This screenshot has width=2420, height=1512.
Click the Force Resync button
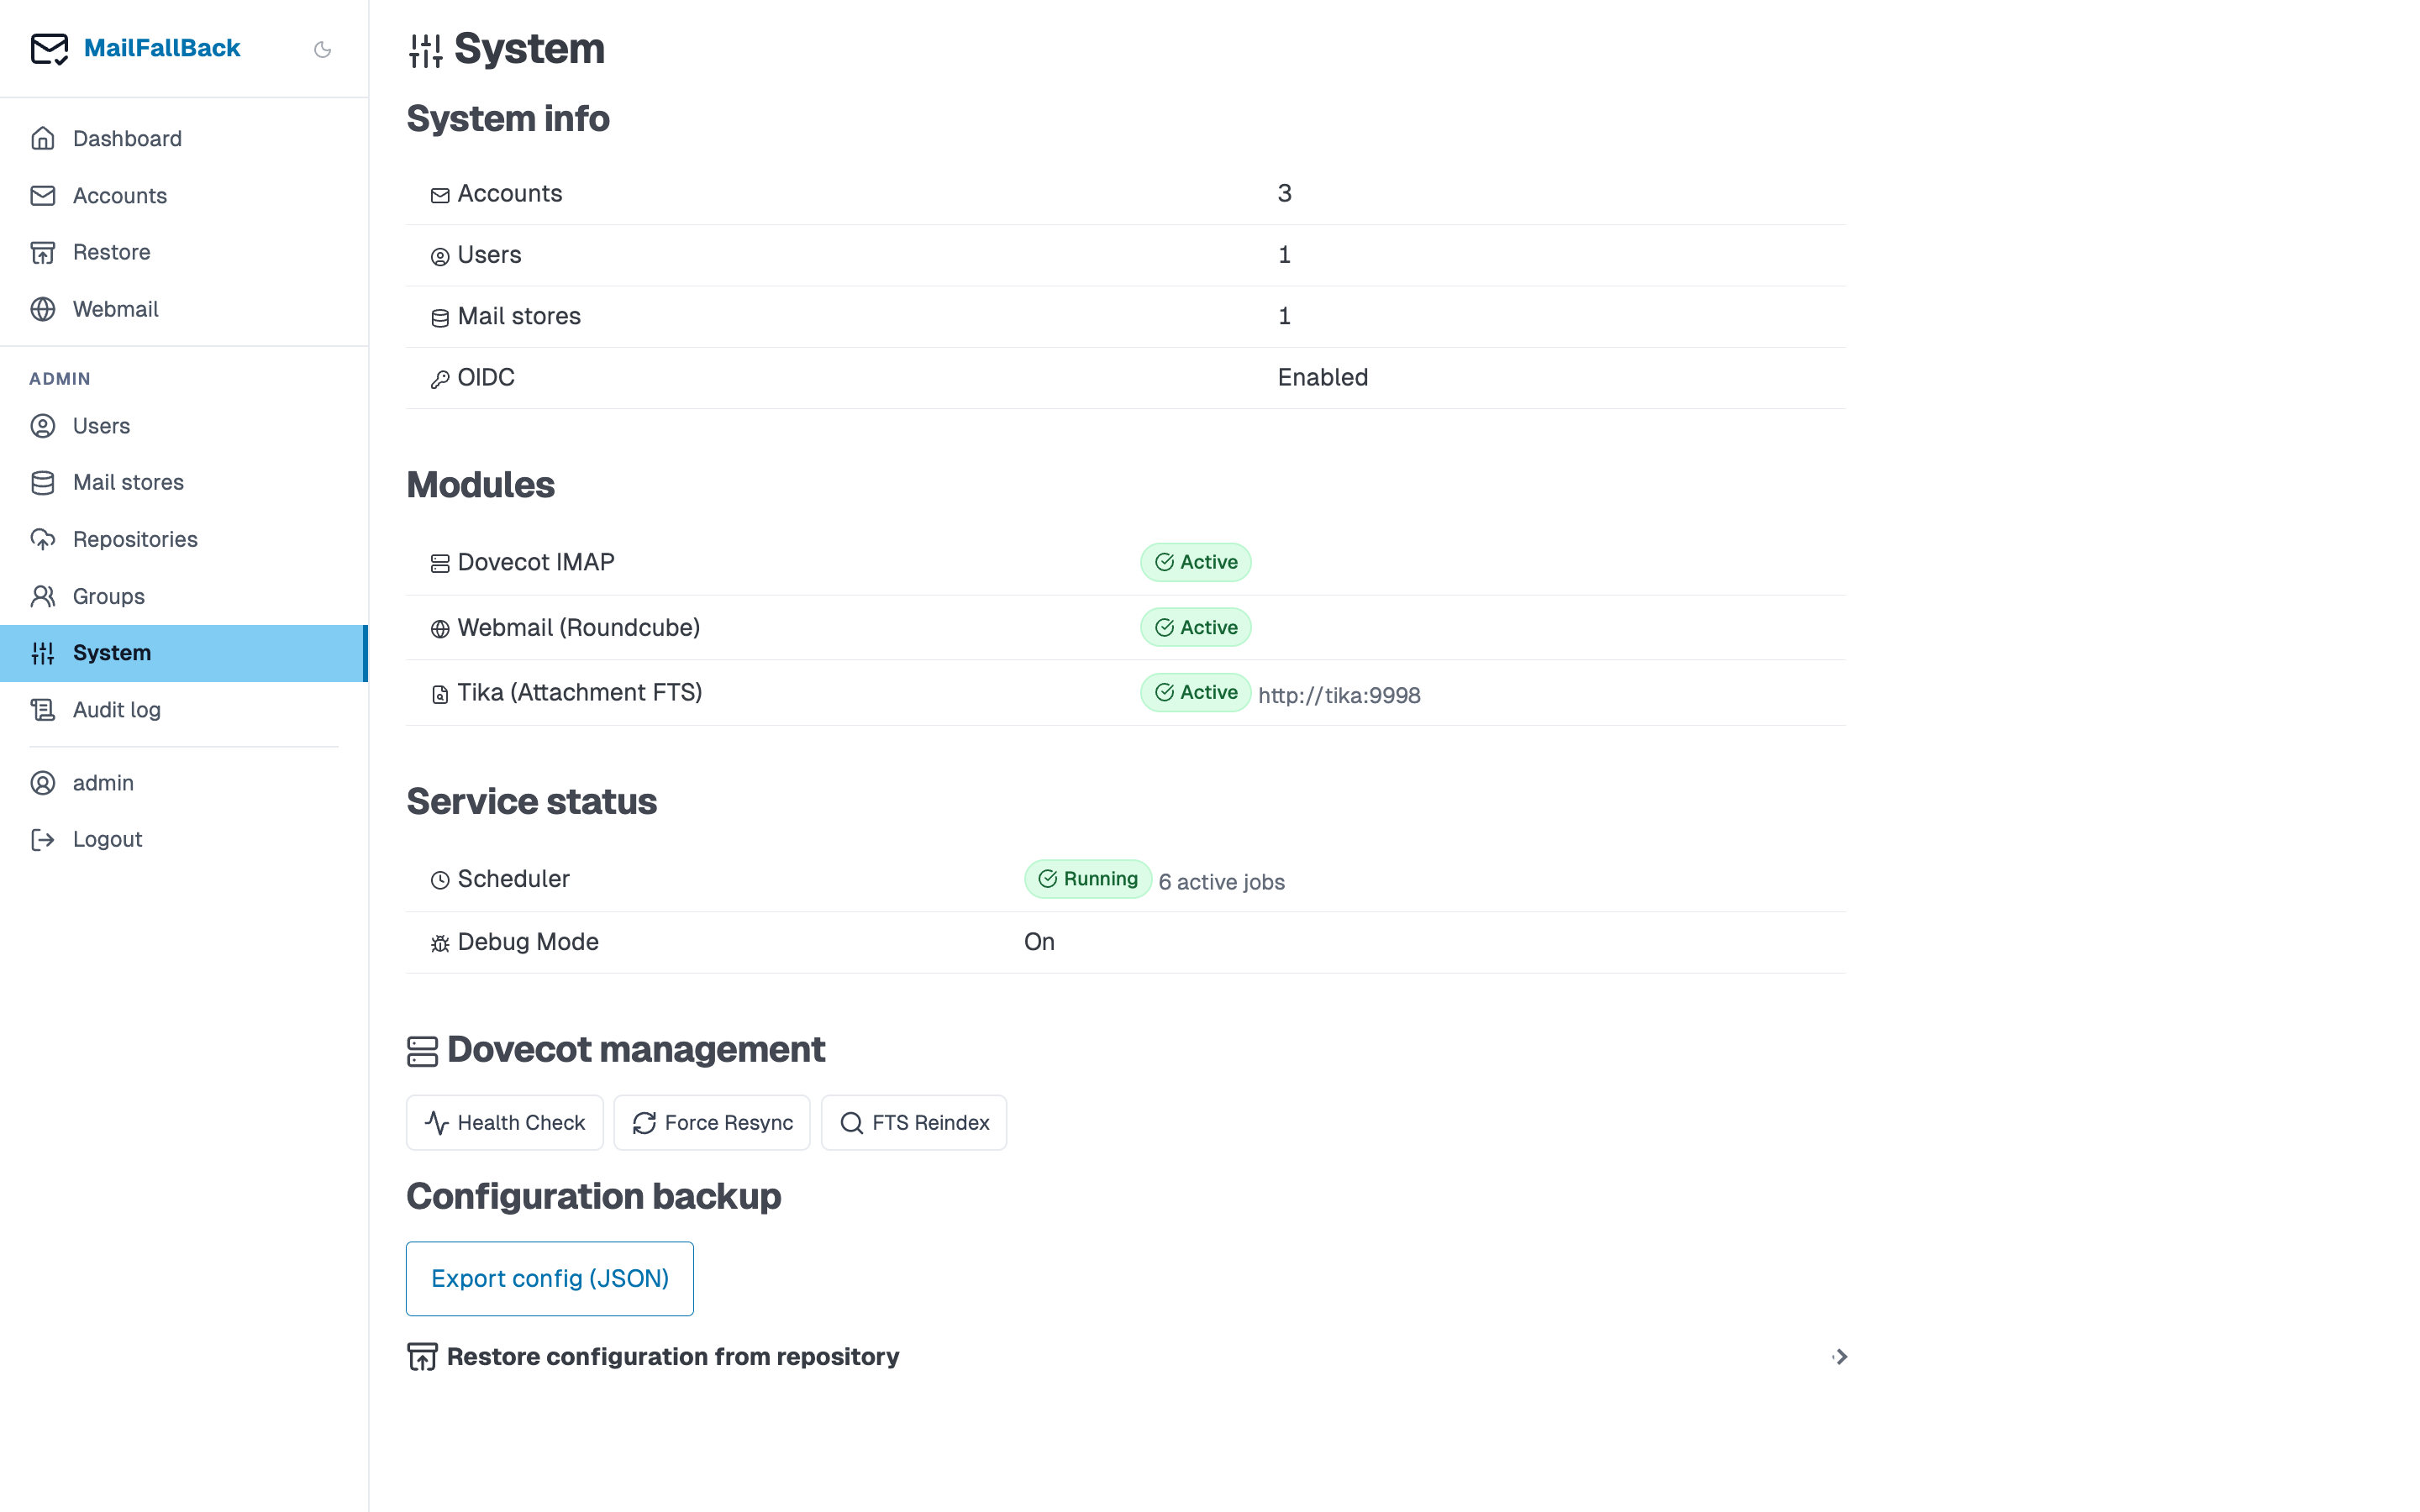[x=712, y=1123]
